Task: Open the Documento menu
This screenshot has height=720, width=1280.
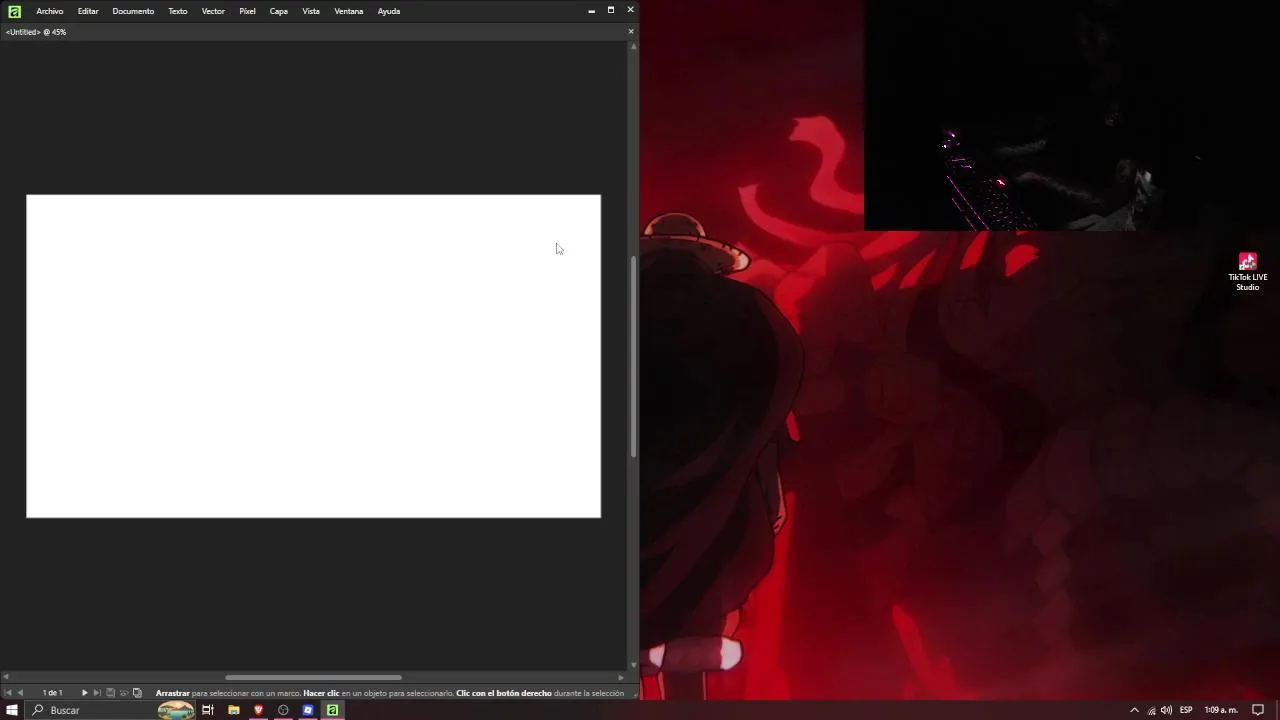Action: pos(133,11)
